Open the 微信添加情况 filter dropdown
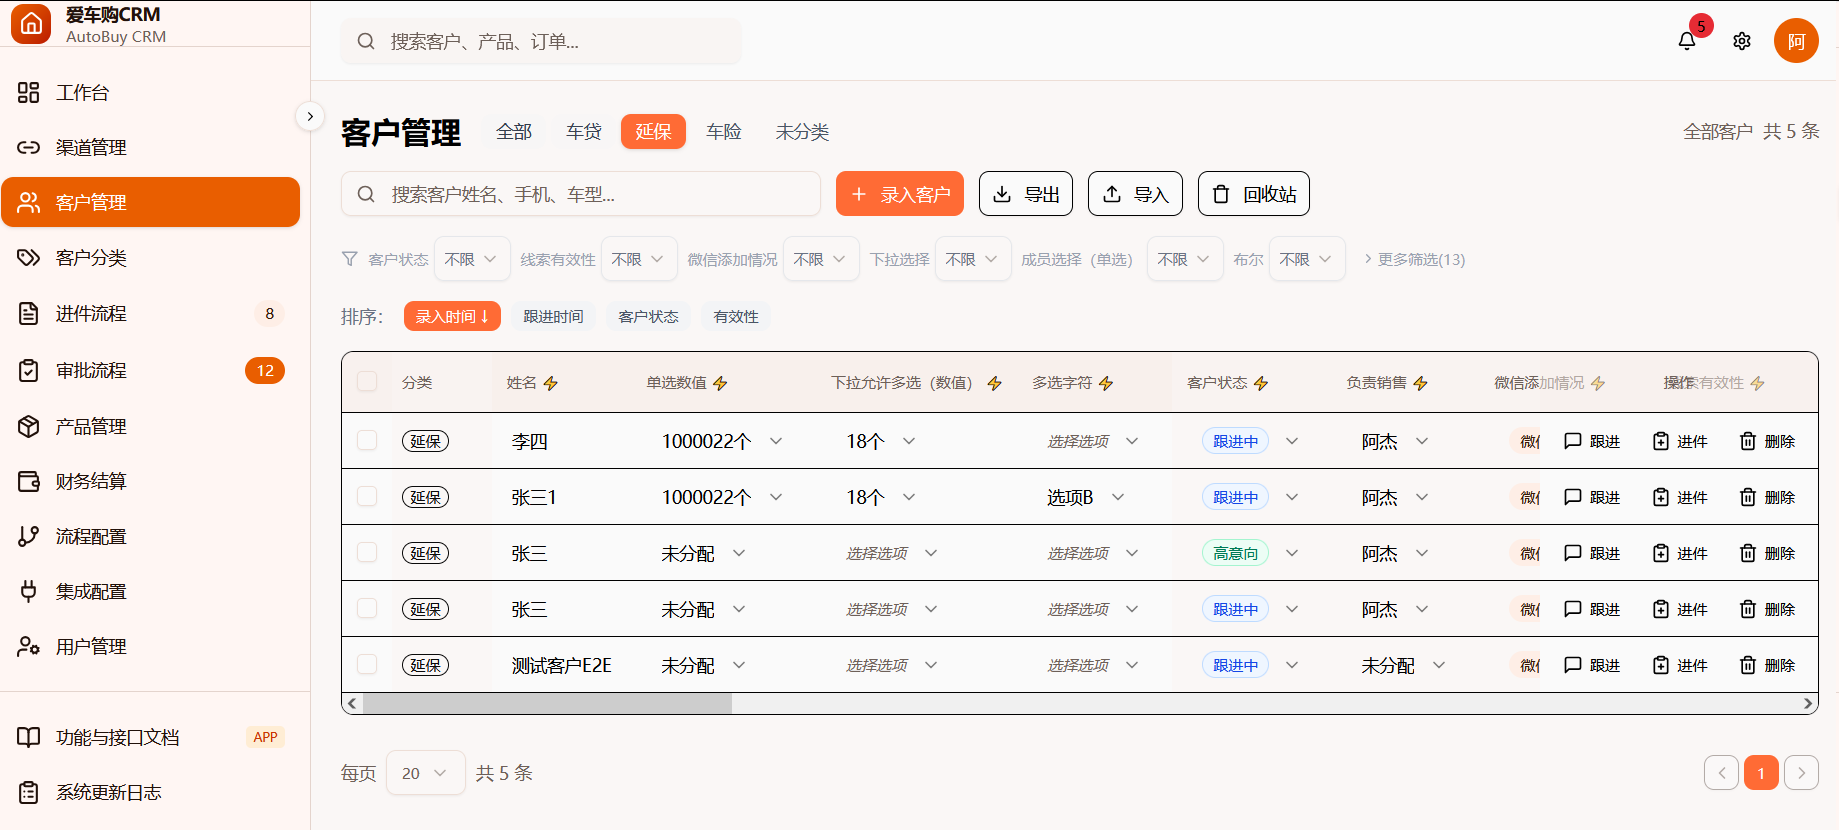The height and width of the screenshot is (830, 1839). click(x=821, y=259)
